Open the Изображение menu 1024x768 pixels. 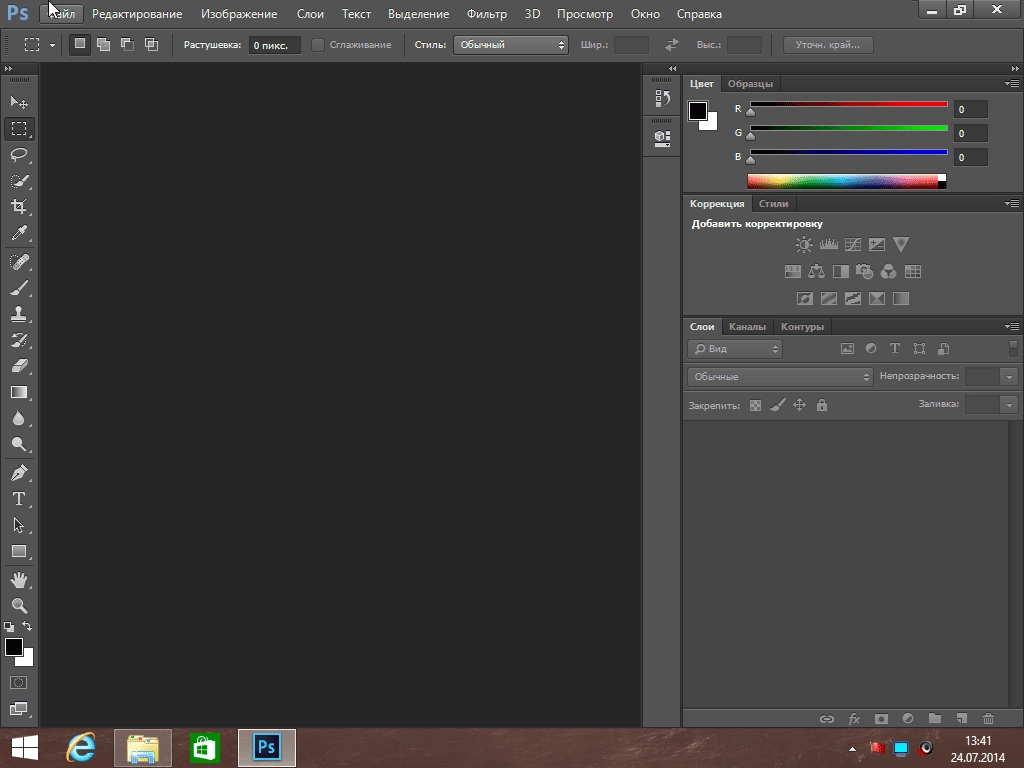coord(239,14)
